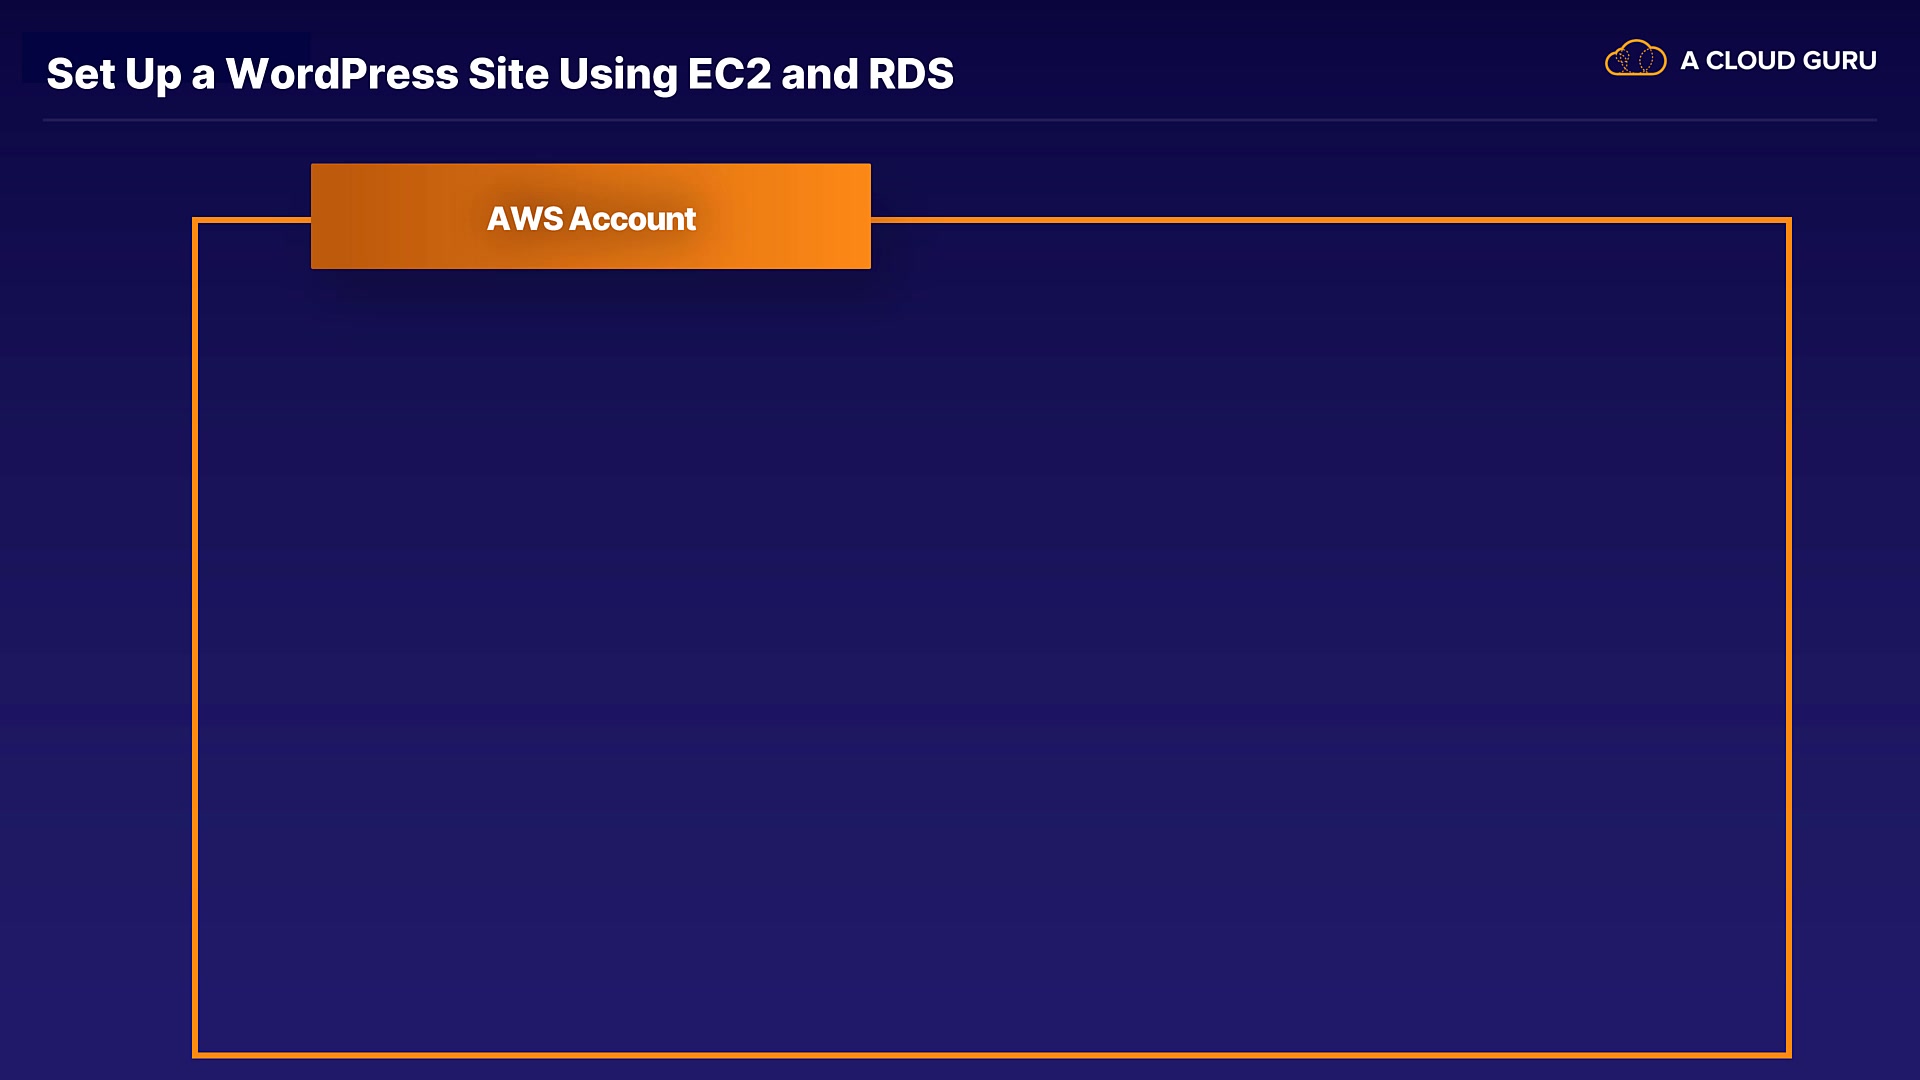Click the right edge of the orange frame
Viewport: 1920px width, 1080px height.
point(1788,640)
